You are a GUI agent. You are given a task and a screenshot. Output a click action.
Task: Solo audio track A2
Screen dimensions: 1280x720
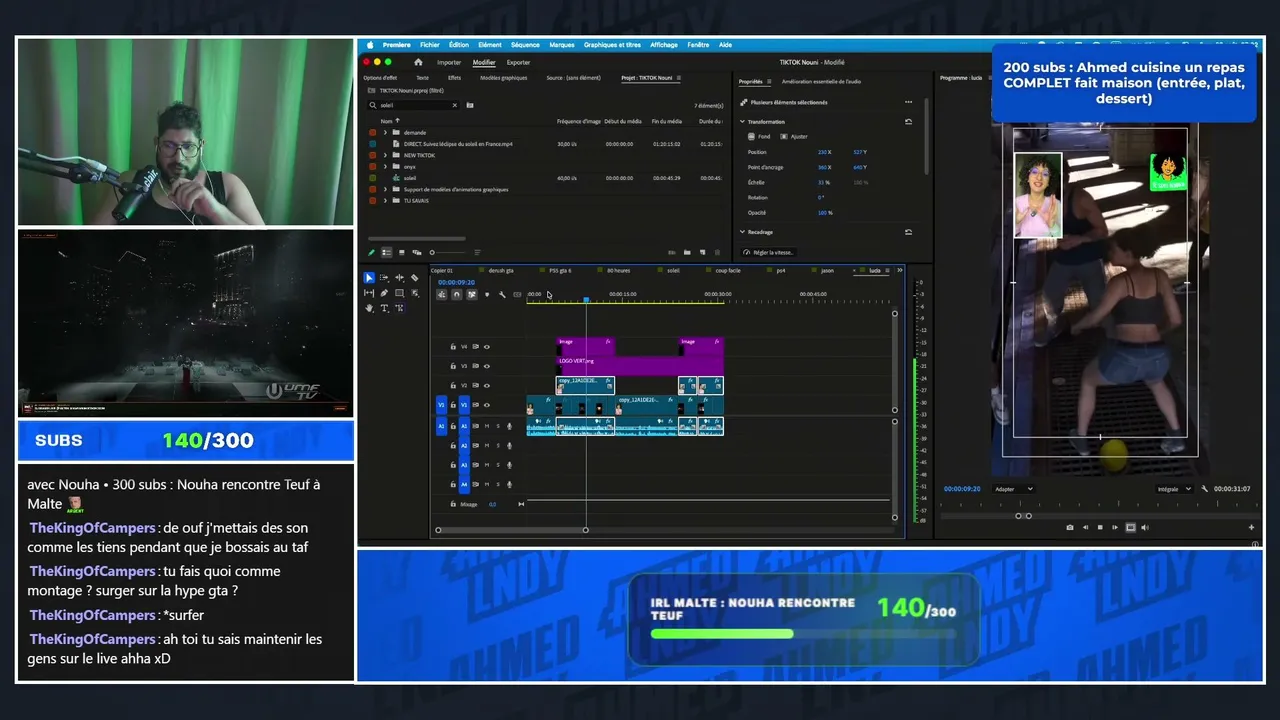click(498, 445)
